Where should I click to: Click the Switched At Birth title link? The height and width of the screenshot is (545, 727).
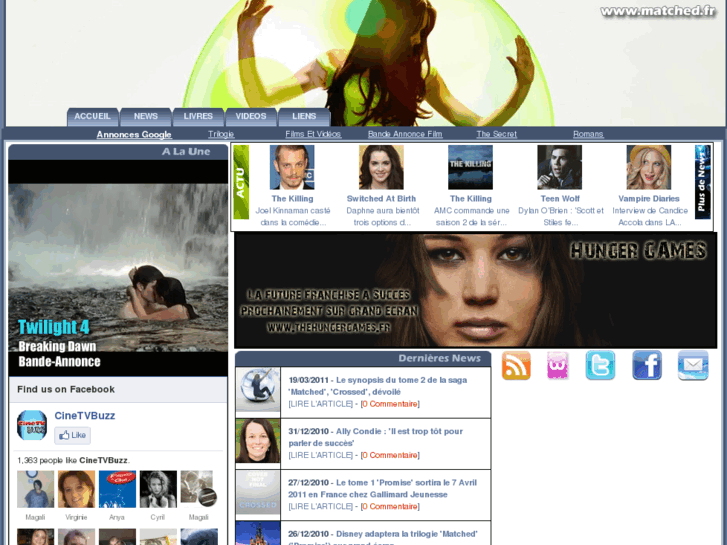click(381, 199)
